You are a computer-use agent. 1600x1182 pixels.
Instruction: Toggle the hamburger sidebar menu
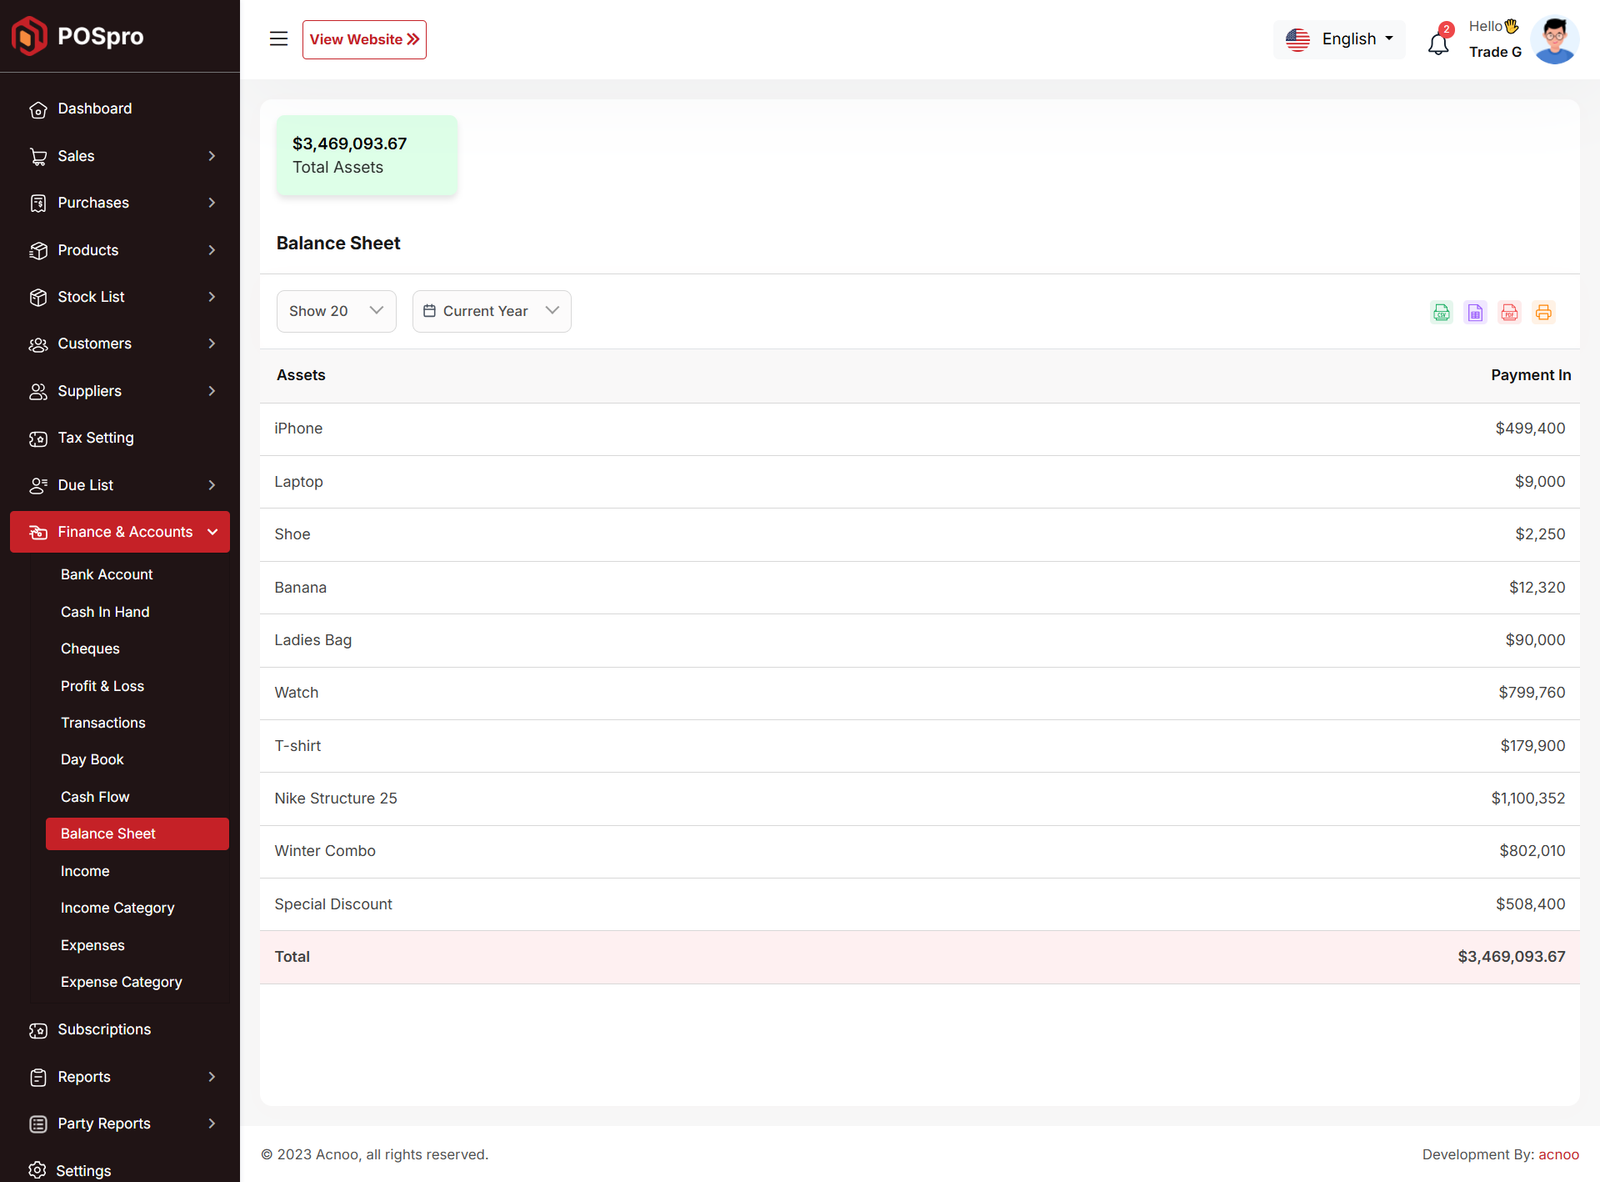click(x=279, y=39)
